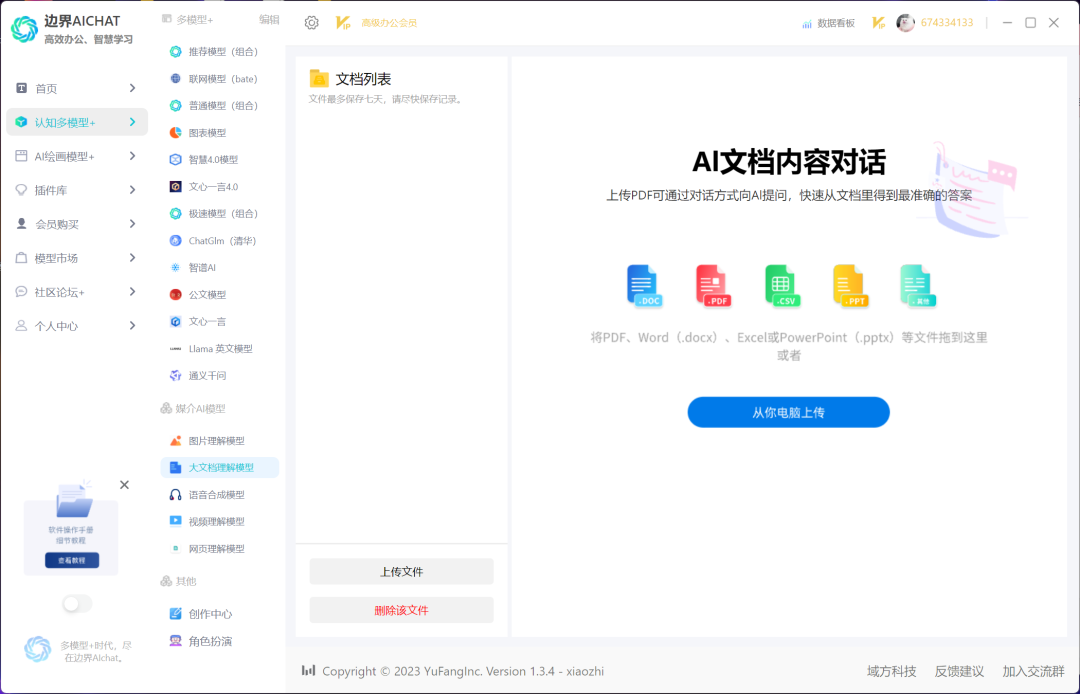The width and height of the screenshot is (1080, 694).
Task: Open the 数据看板 data dashboard
Action: 828,21
